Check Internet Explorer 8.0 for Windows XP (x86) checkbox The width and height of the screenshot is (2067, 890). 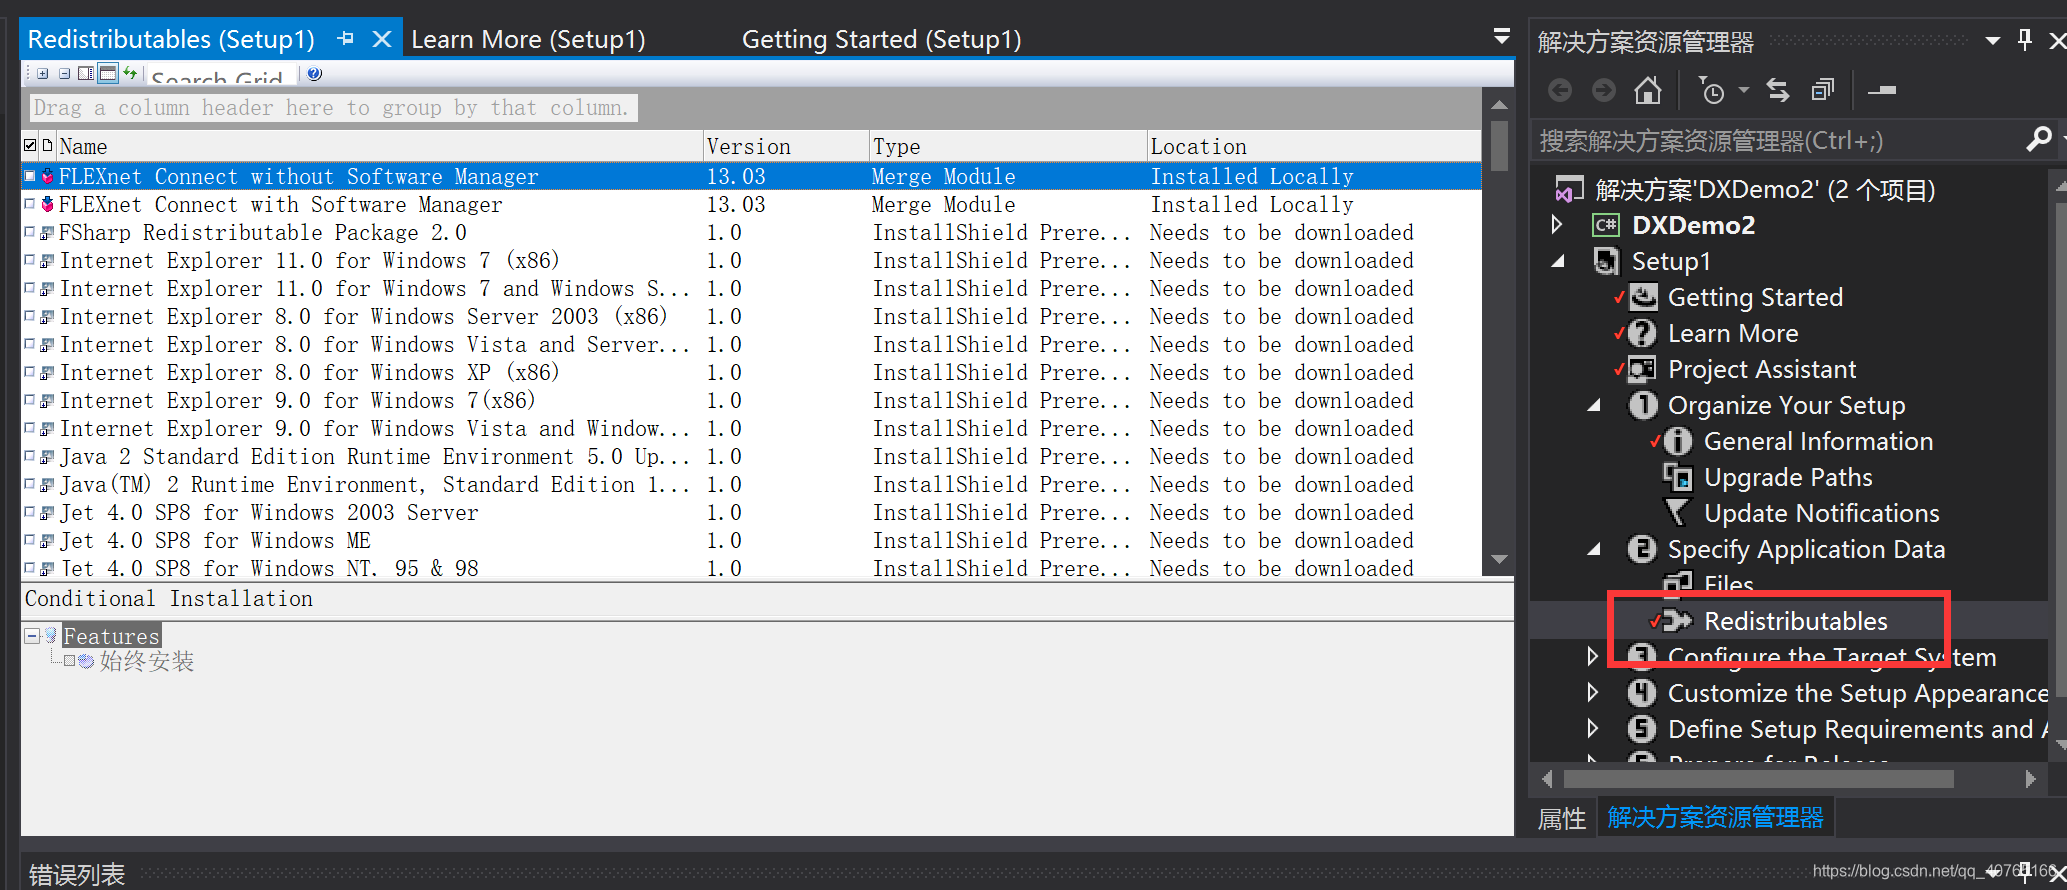pyautogui.click(x=30, y=372)
